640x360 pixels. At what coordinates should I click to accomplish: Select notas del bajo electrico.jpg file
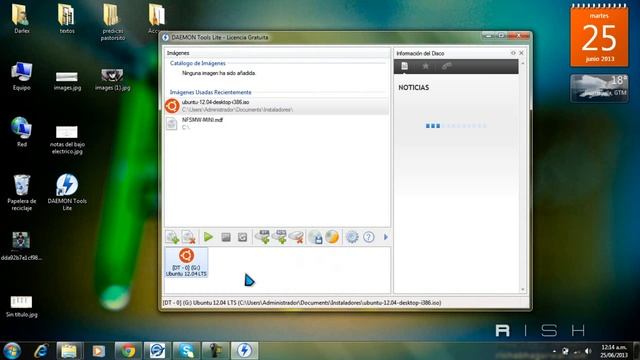67,140
